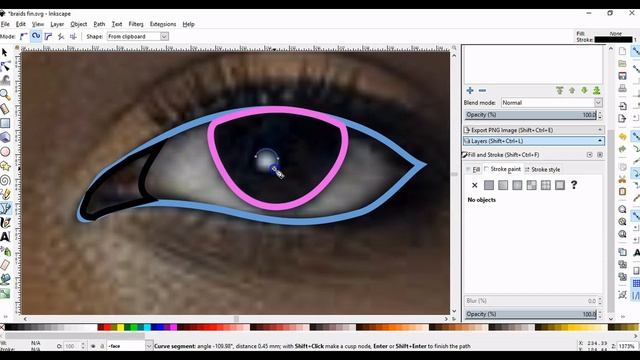Pick cyan swatch in color palette
Viewport: 640px width, 360px height.
click(147, 327)
